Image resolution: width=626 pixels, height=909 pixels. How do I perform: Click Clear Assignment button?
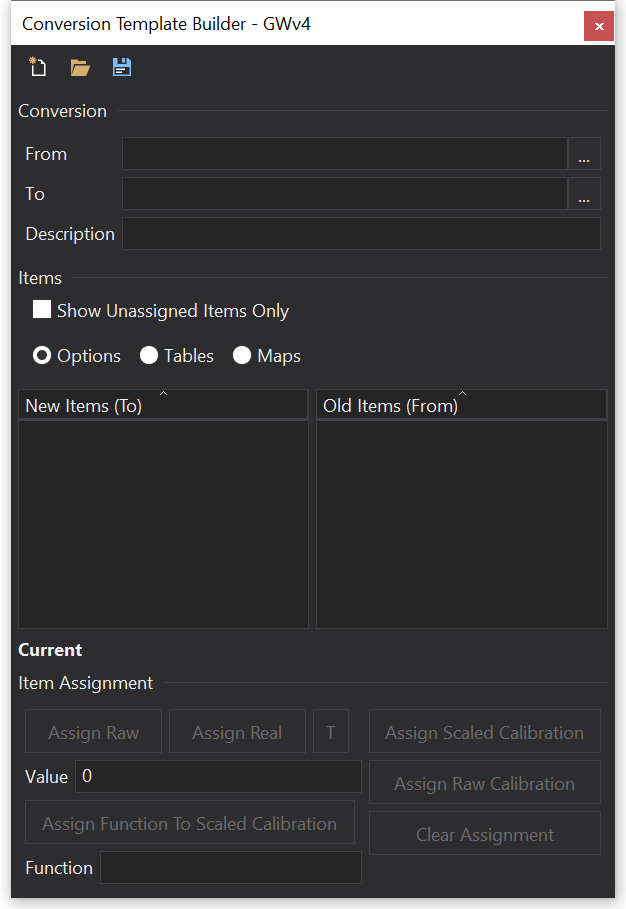(x=484, y=834)
